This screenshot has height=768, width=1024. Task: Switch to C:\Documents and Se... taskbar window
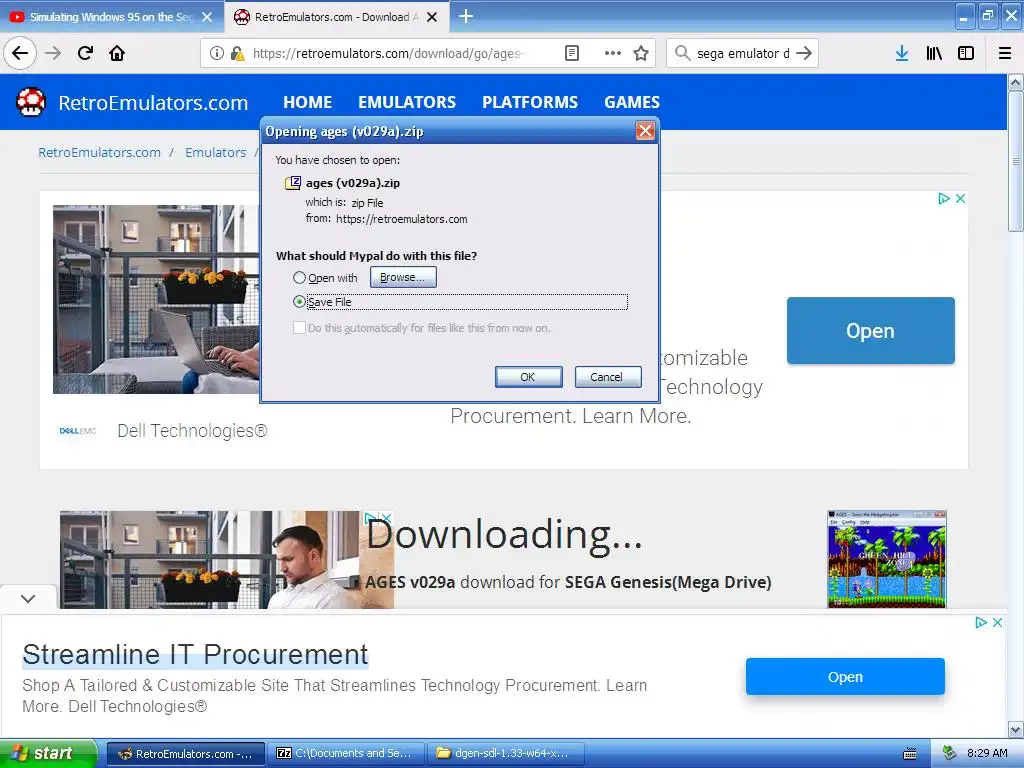[x=345, y=754]
